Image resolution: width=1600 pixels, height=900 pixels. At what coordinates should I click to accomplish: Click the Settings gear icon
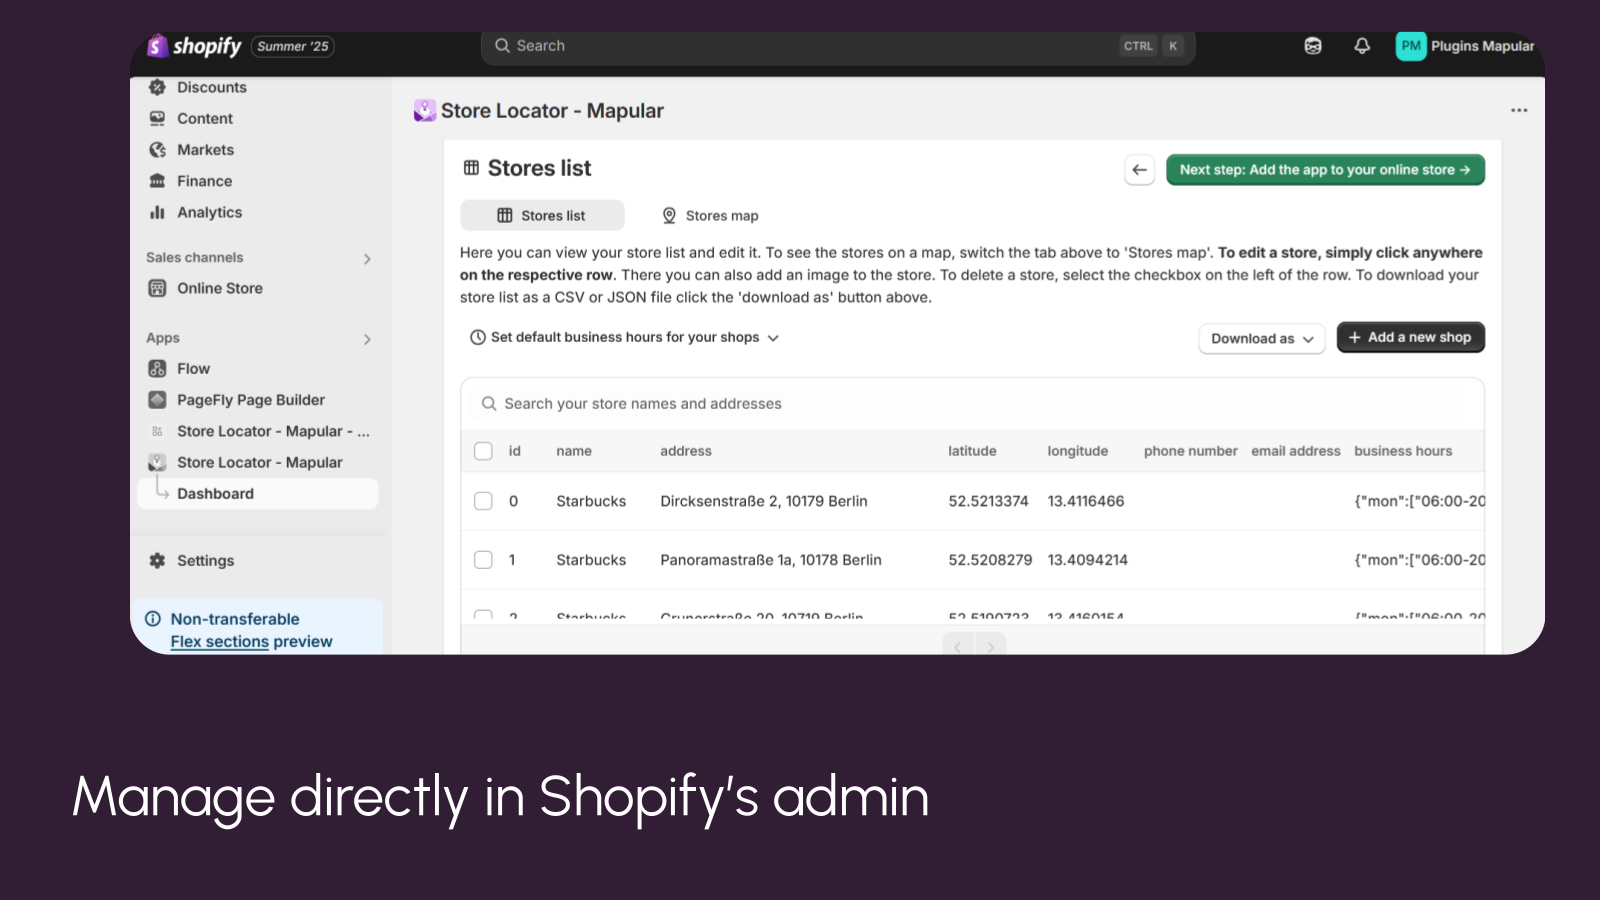coord(157,561)
